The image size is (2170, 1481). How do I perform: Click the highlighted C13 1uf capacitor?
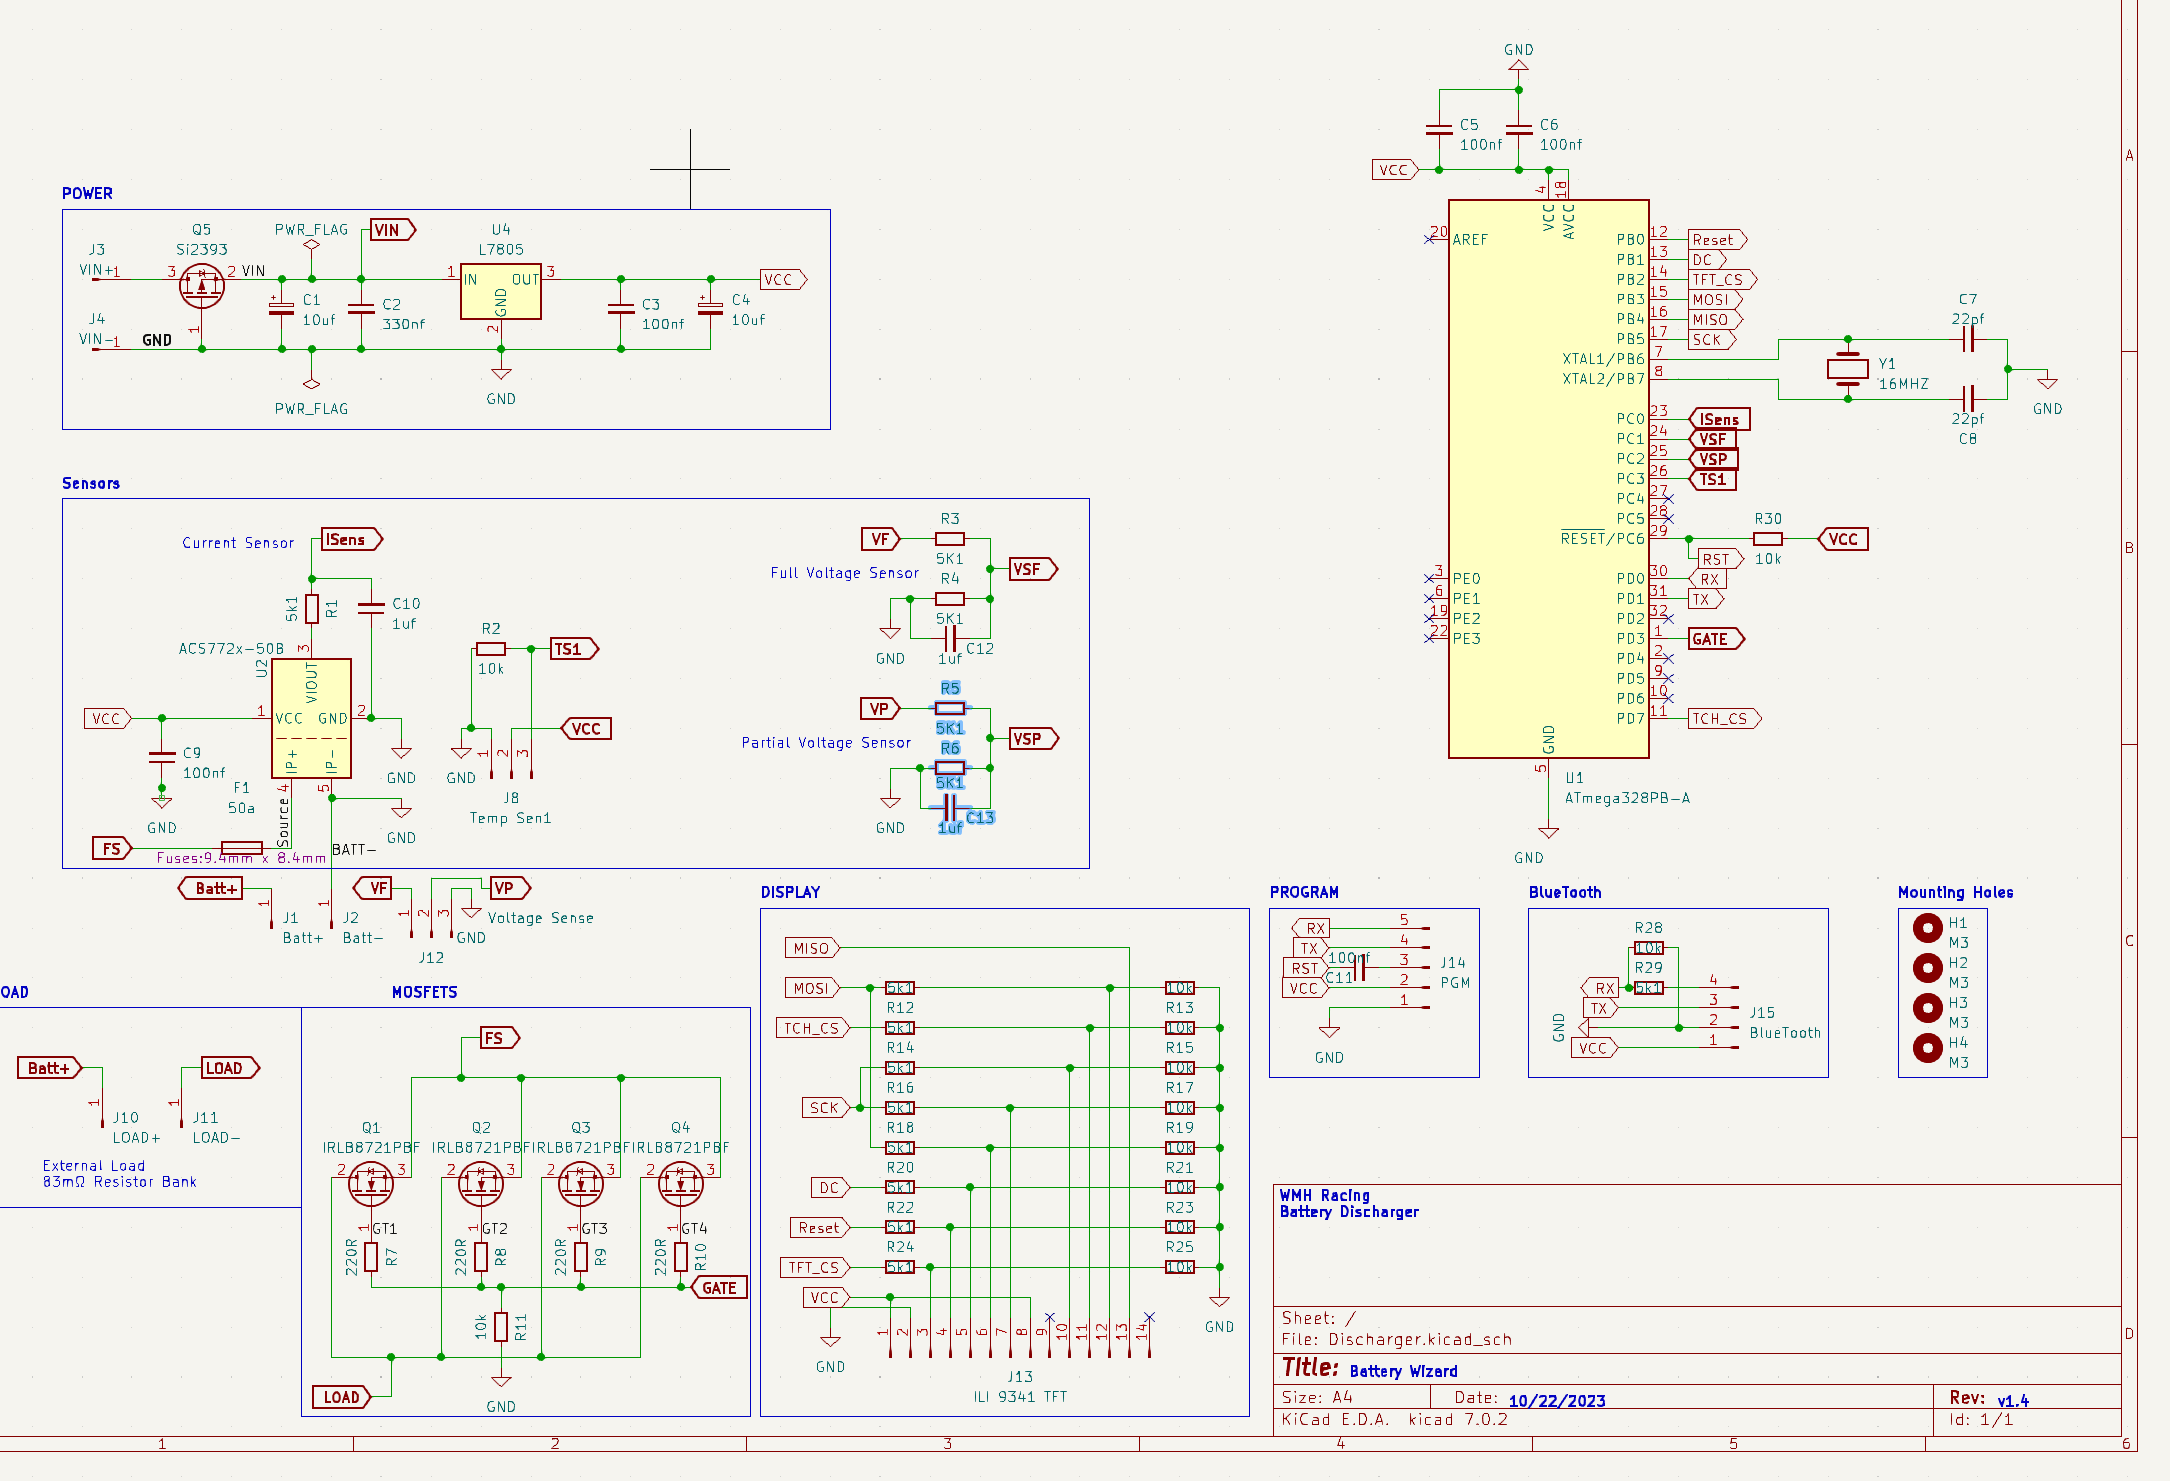pos(949,808)
